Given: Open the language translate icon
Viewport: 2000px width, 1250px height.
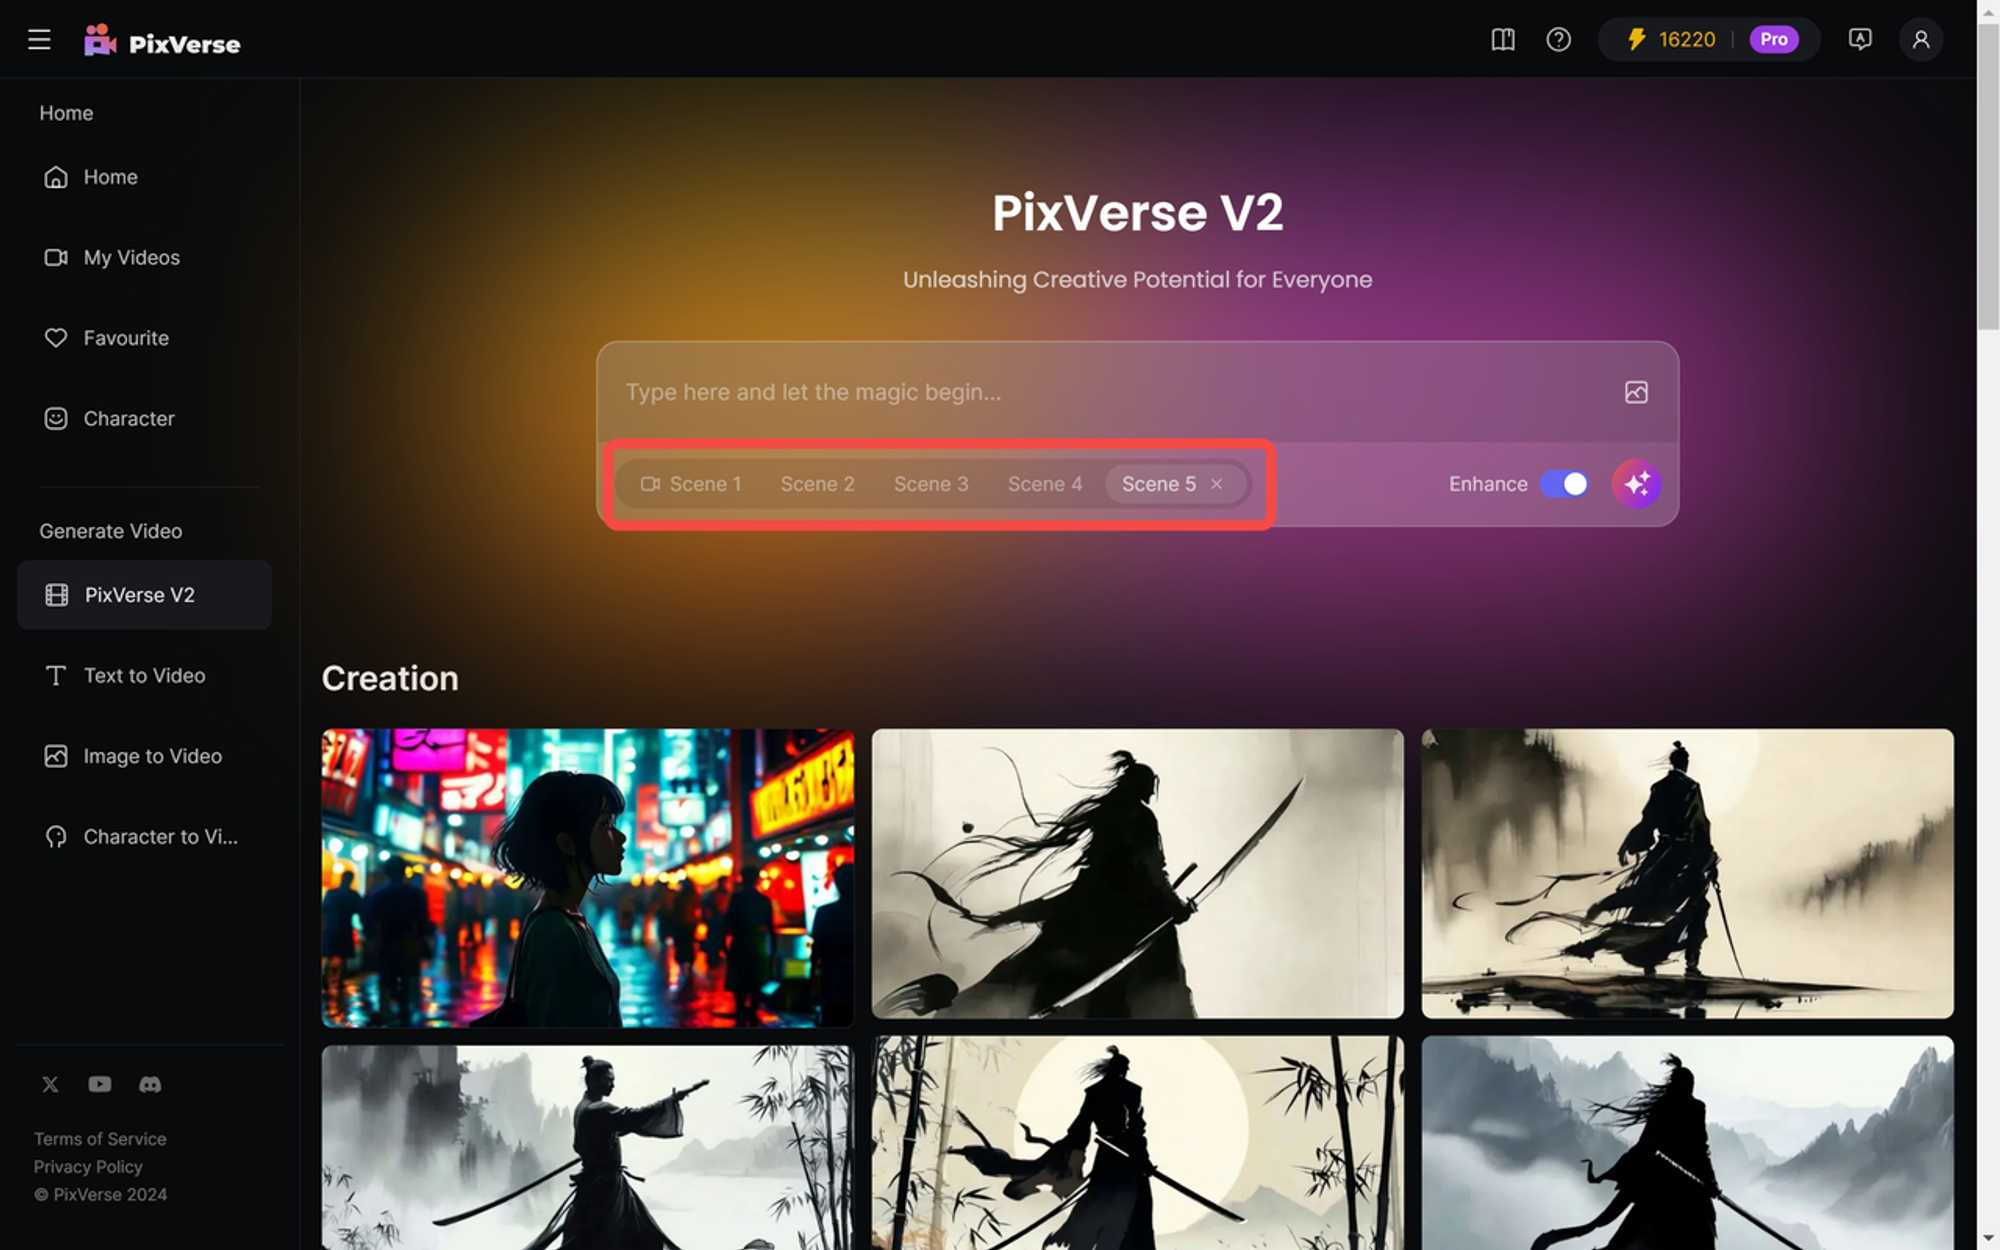Looking at the screenshot, I should pos(1859,40).
